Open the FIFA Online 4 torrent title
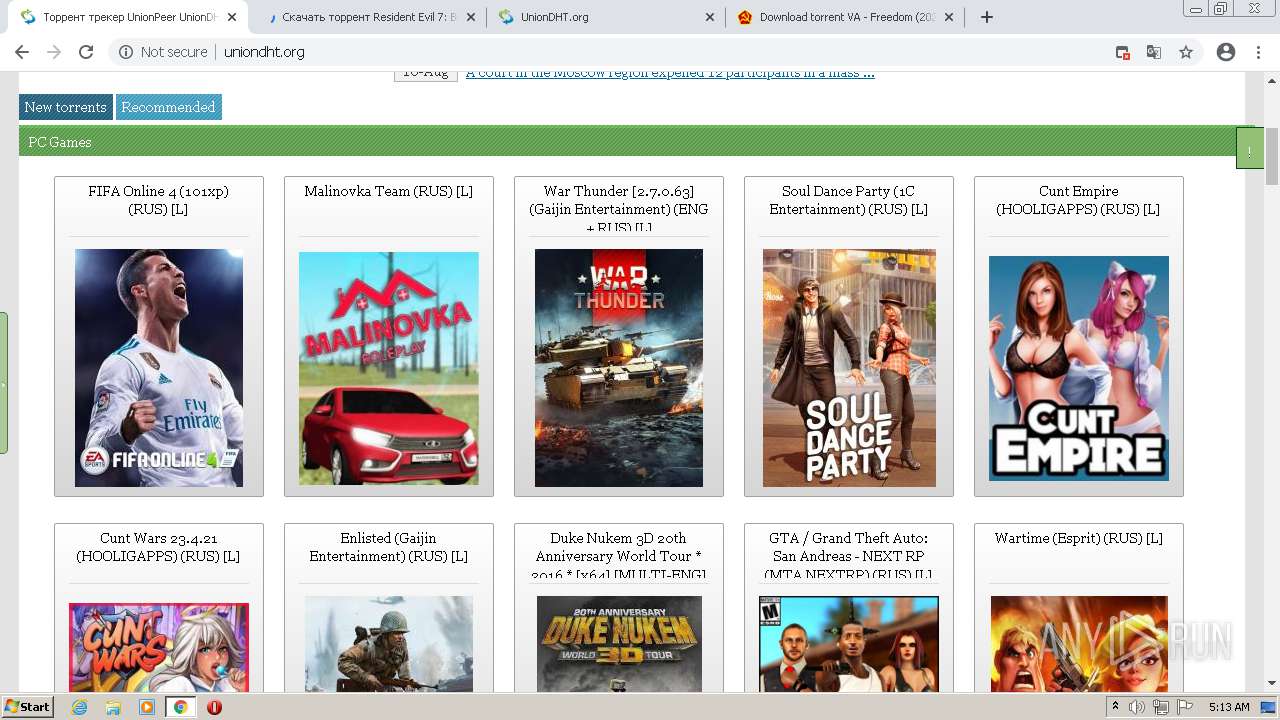The width and height of the screenshot is (1280, 720). [158, 200]
